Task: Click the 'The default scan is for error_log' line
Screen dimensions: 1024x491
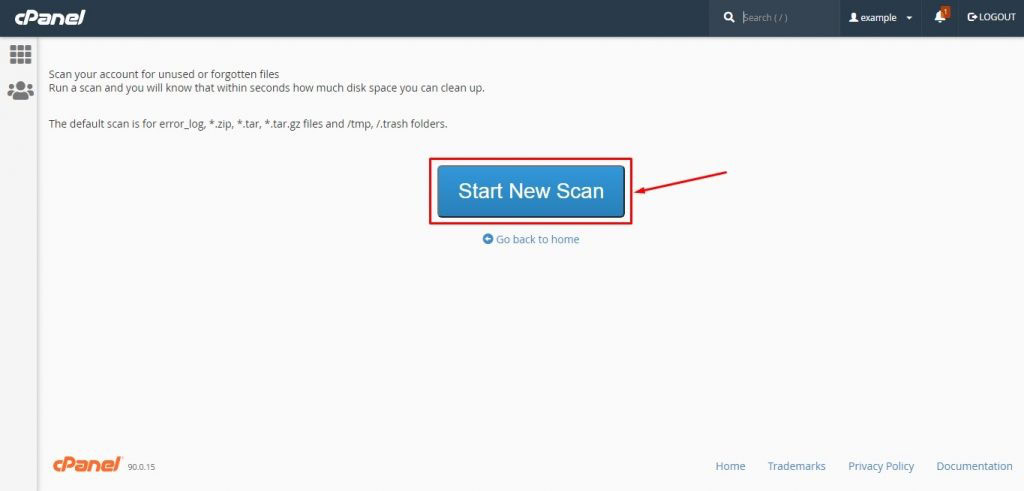Action: click(x=248, y=123)
